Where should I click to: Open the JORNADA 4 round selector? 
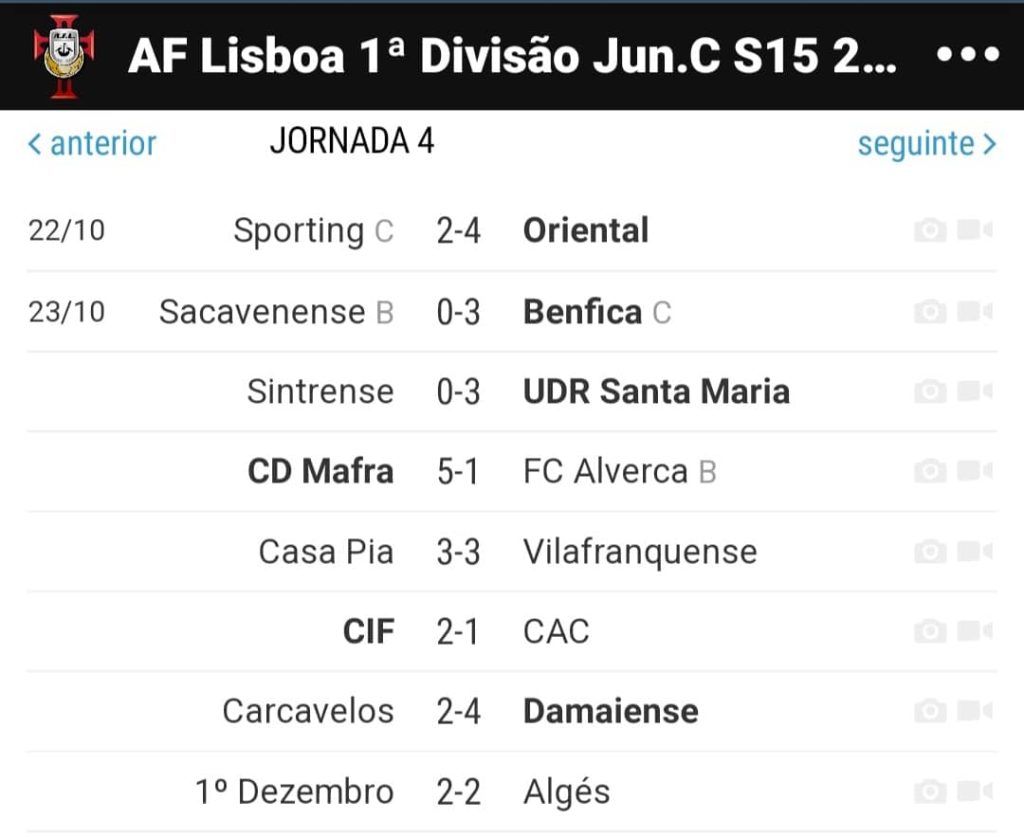tap(352, 140)
